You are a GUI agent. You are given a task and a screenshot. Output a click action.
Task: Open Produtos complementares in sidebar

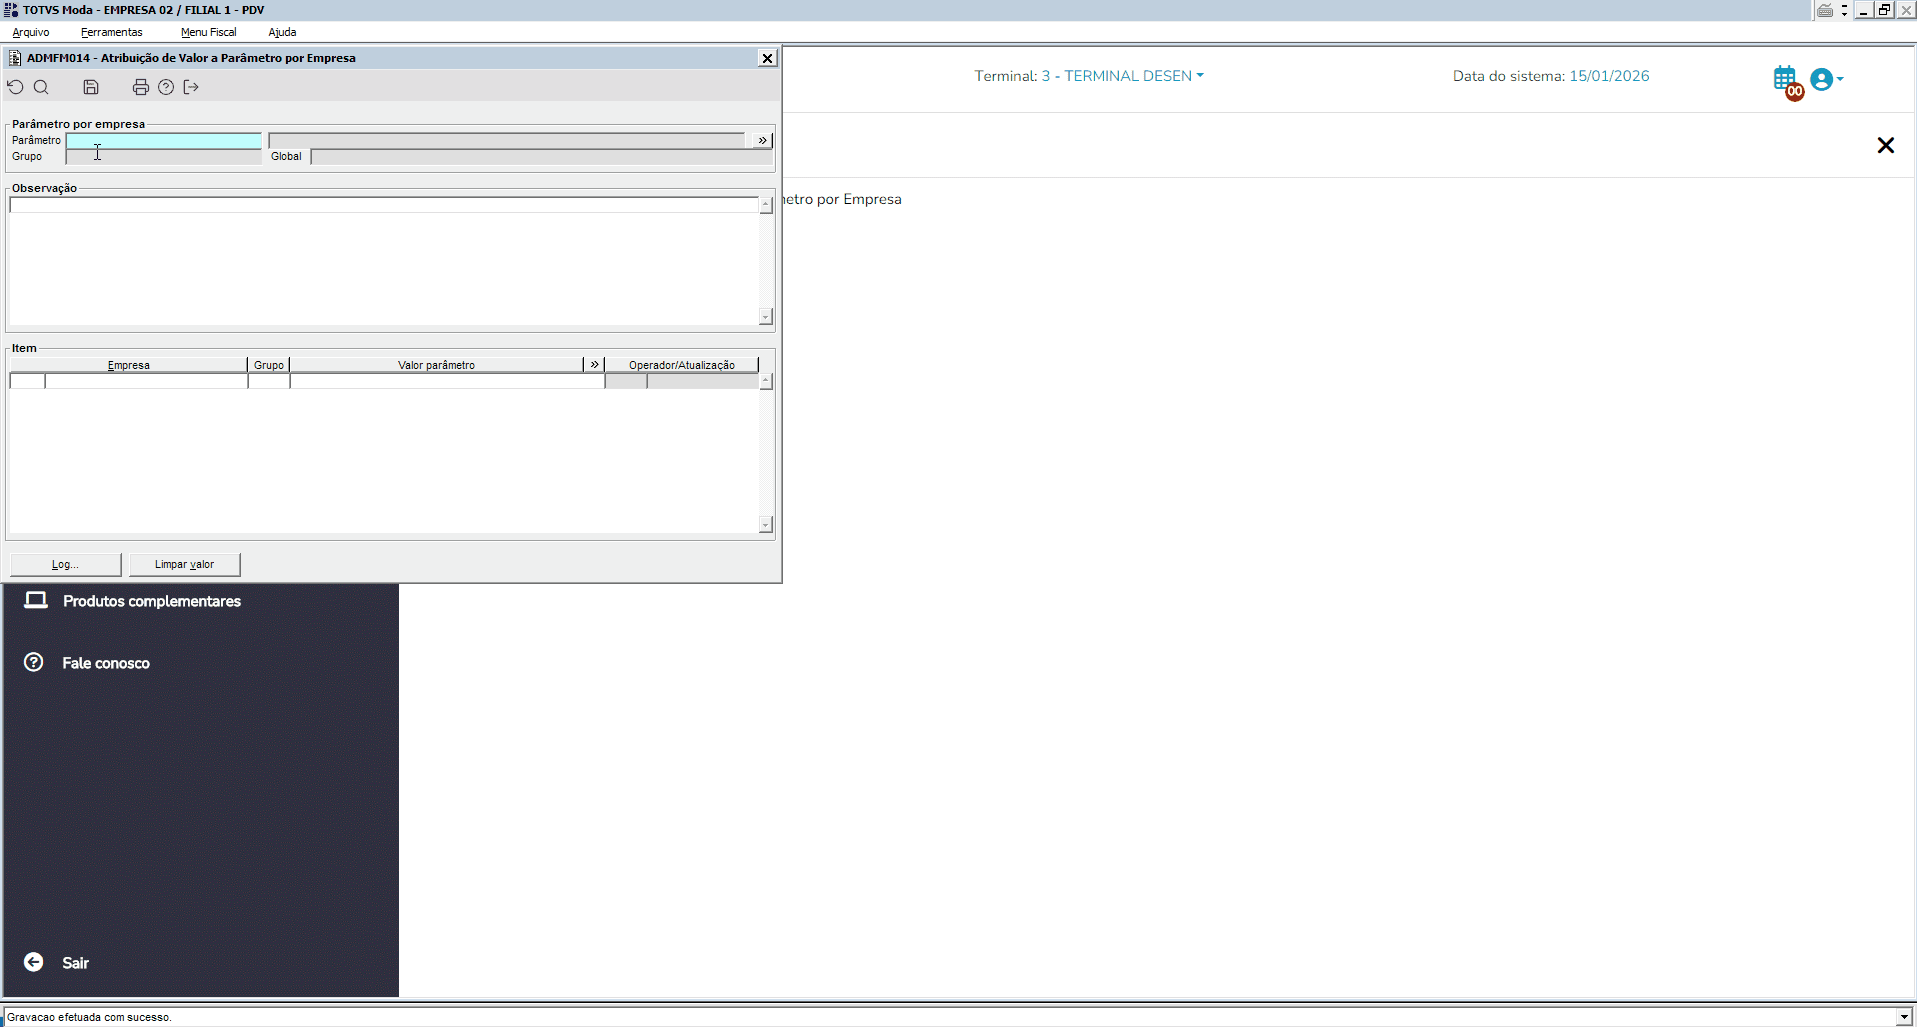(152, 601)
